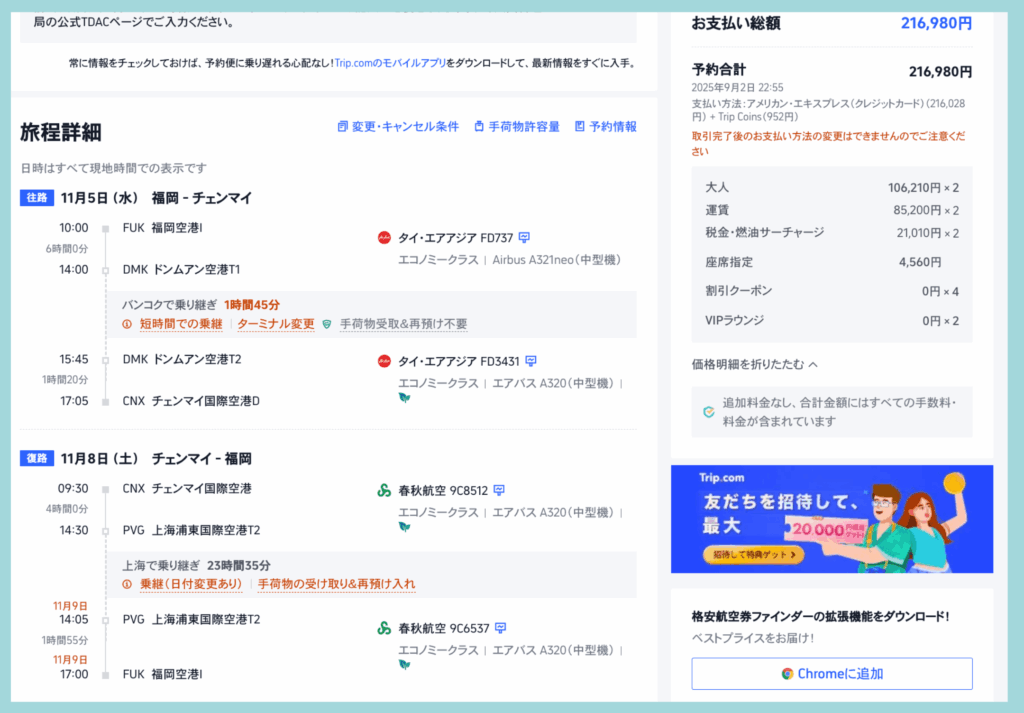Image resolution: width=1024 pixels, height=713 pixels.
Task: Open 変更・キャンセル条件 in the itinerary header
Action: tap(398, 127)
